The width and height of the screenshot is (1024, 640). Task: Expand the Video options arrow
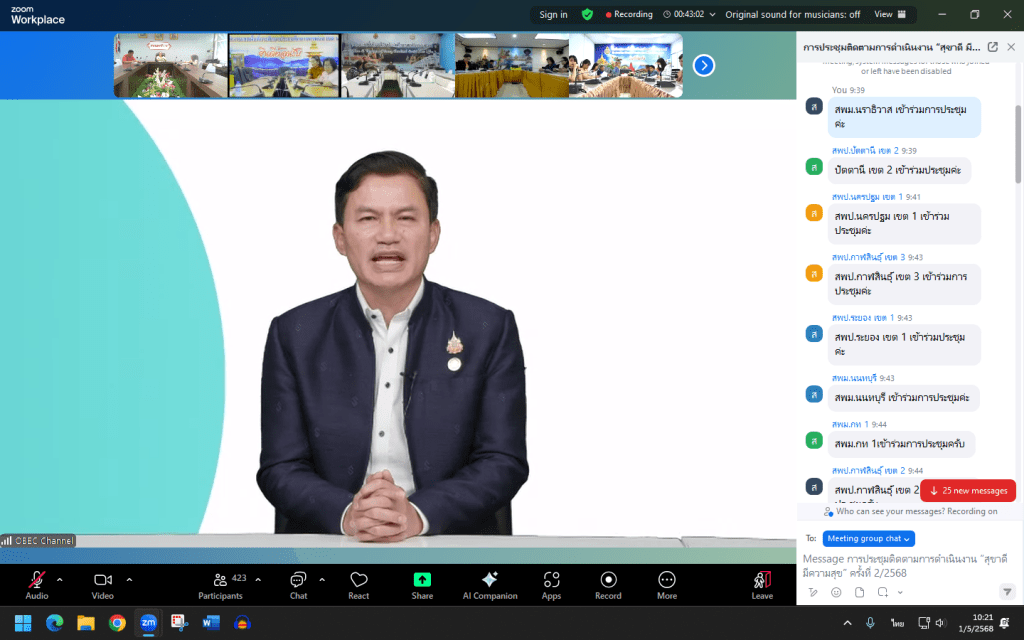click(x=129, y=579)
